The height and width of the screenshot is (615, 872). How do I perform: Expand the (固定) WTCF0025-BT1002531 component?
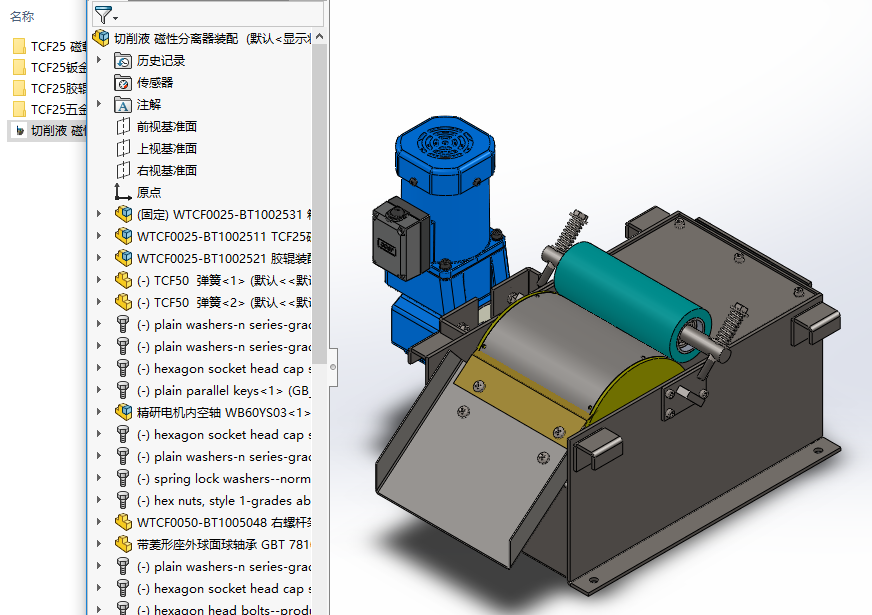99,214
